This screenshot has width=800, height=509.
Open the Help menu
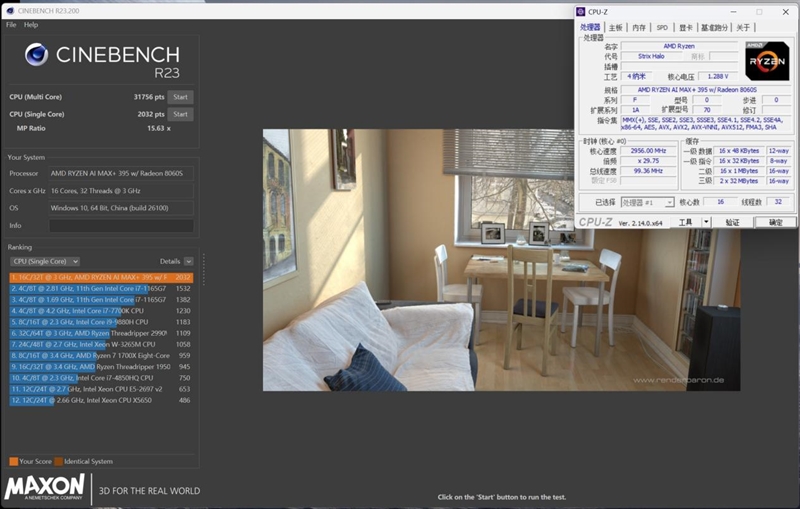[31, 24]
